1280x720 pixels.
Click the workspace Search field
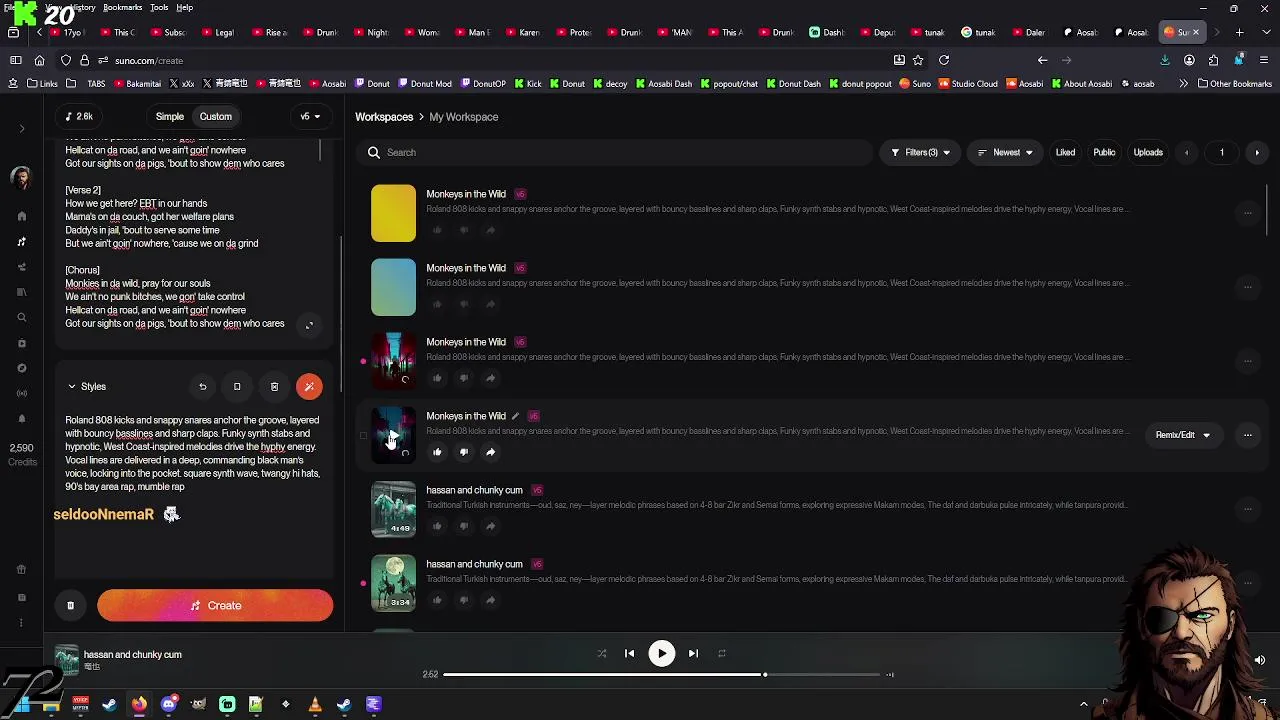615,153
